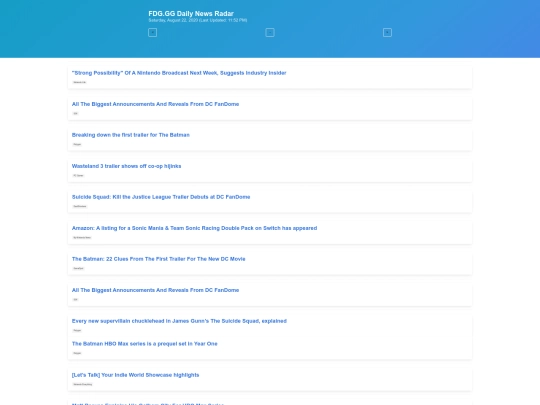Click source tag under supervillain chucklehead headline
The image size is (540, 405).
tap(77, 330)
